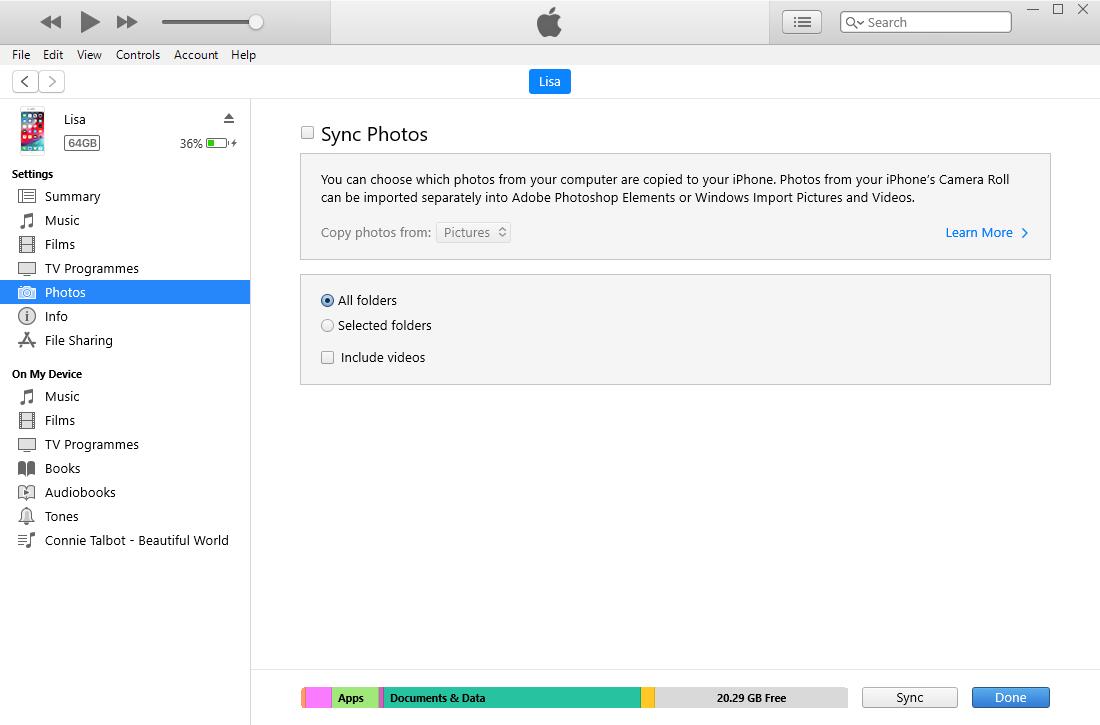The width and height of the screenshot is (1100, 725).
Task: Open Books on the device
Action: coord(125,468)
